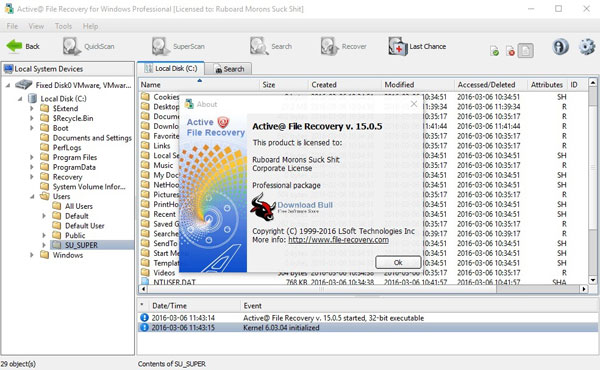Sort by the Name column header

tap(199, 85)
